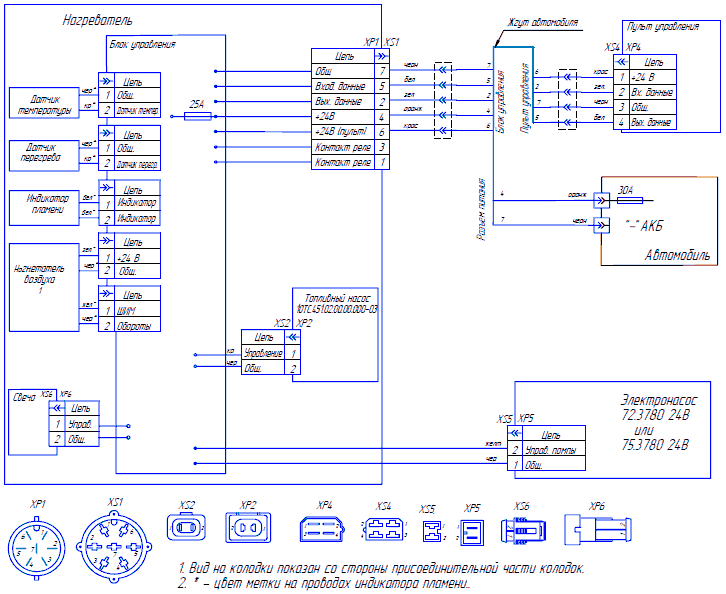The image size is (726, 594).
Task: Click "Контакт реле" row with pin 1
Action: [x=350, y=162]
